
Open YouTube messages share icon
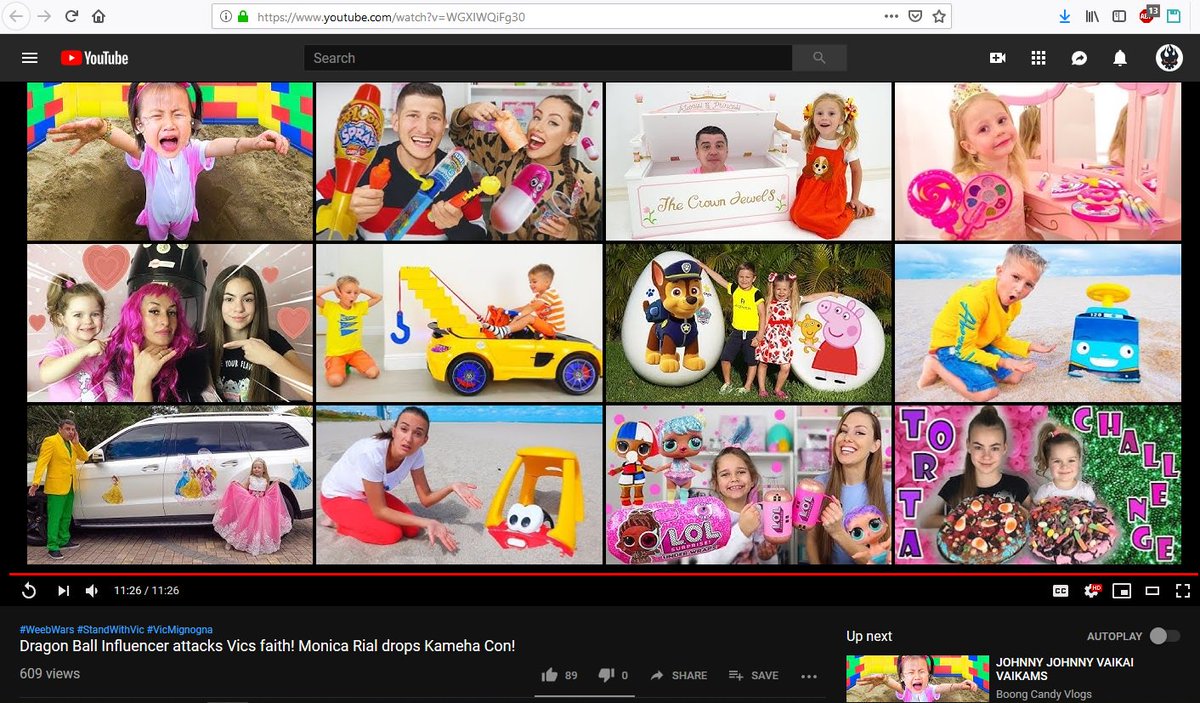pyautogui.click(x=1079, y=58)
